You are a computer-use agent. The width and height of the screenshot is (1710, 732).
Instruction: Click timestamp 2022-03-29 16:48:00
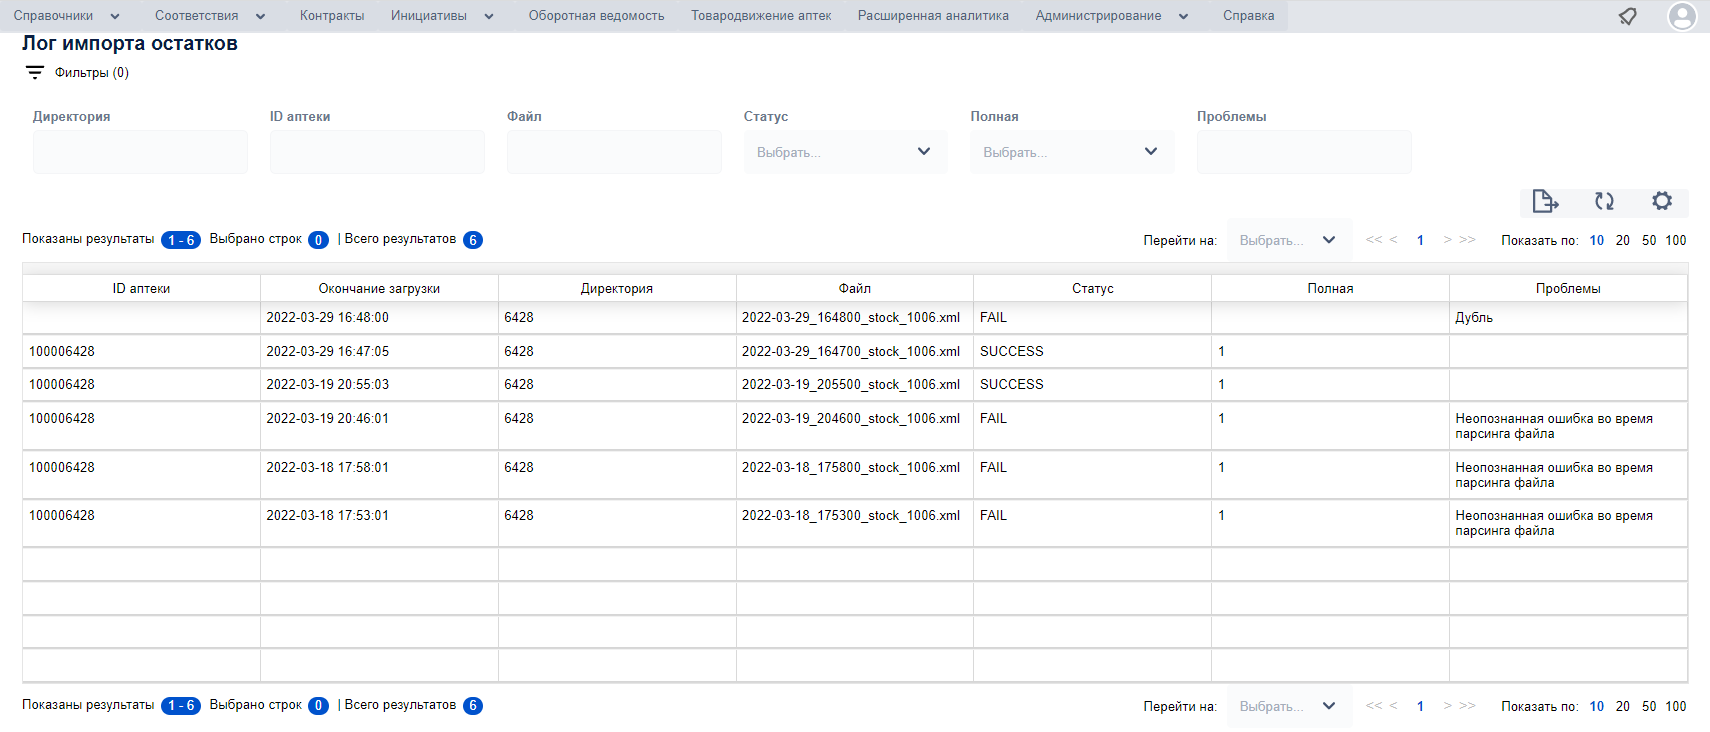[328, 317]
